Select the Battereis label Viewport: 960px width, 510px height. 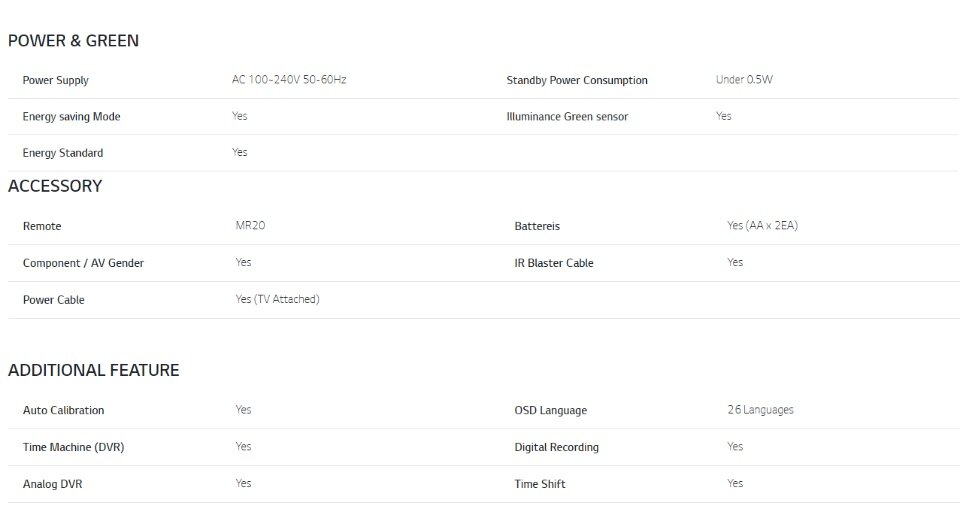click(537, 226)
